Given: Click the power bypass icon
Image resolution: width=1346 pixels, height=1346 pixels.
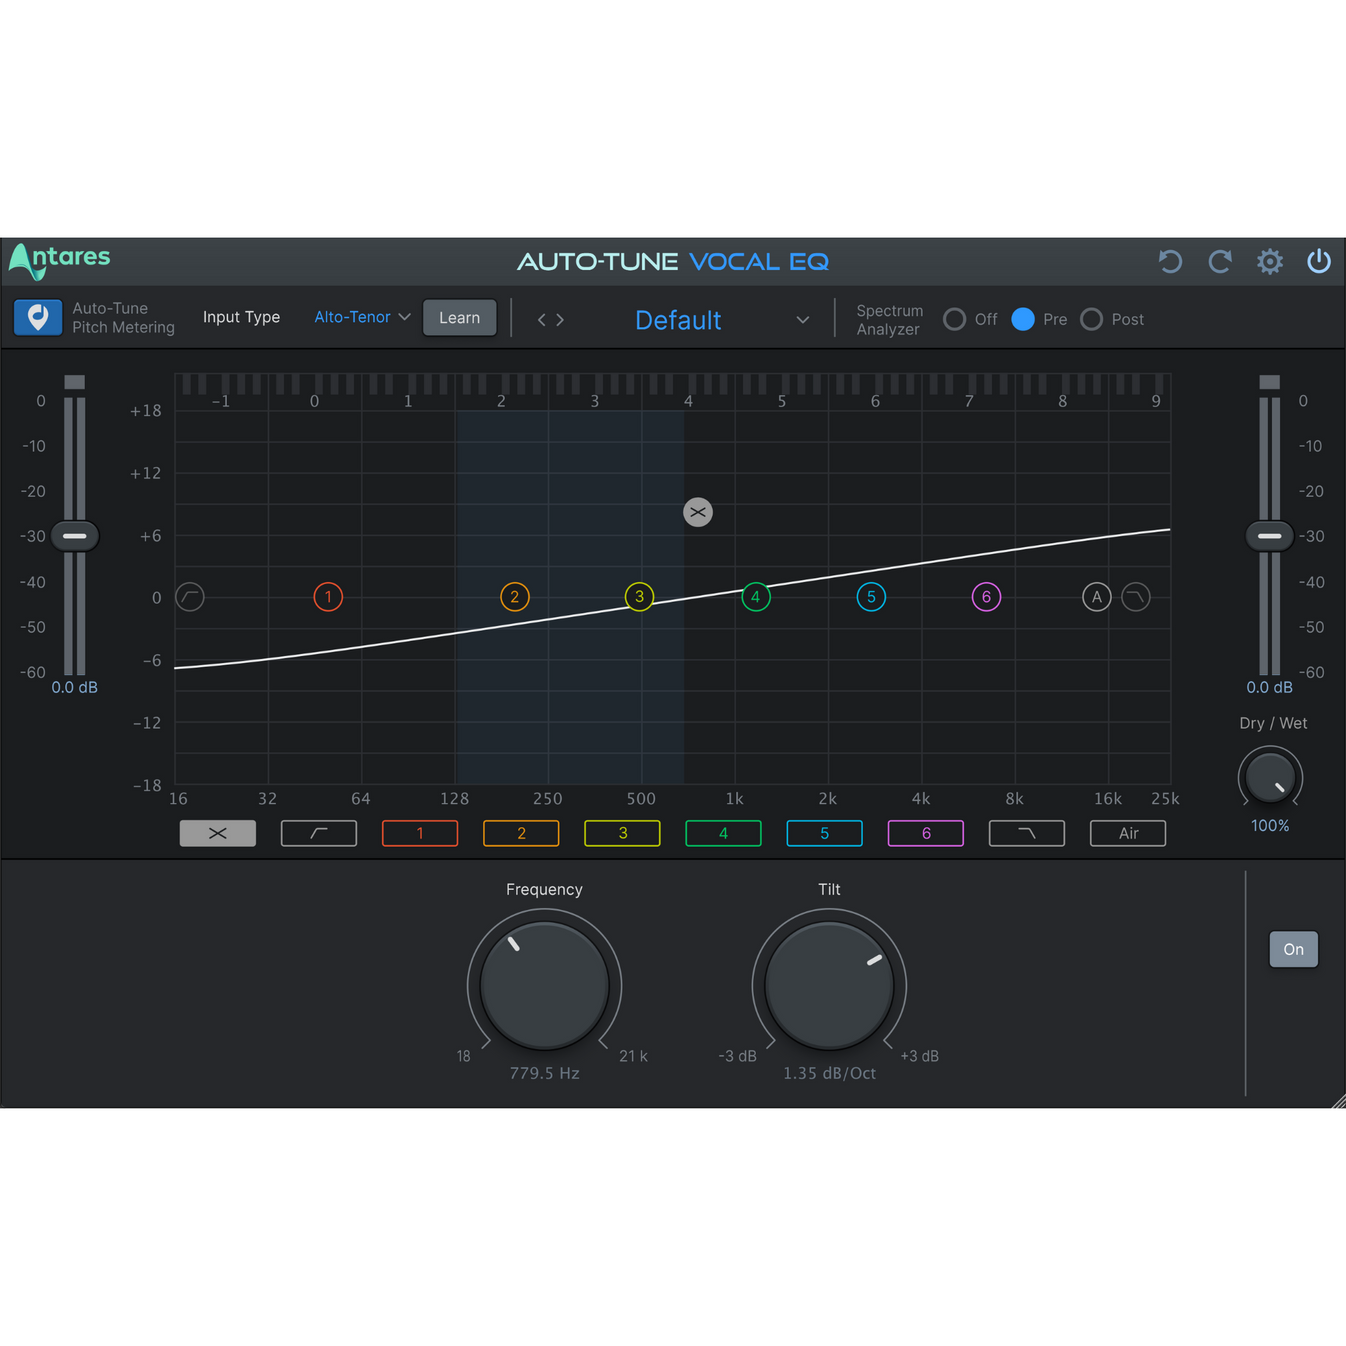Looking at the screenshot, I should point(1318,261).
